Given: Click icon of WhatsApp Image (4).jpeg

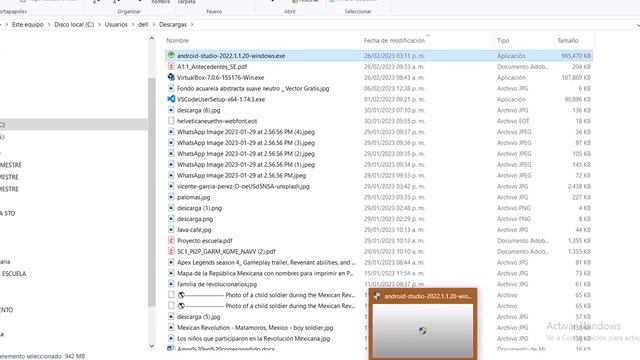Looking at the screenshot, I should coord(171,131).
